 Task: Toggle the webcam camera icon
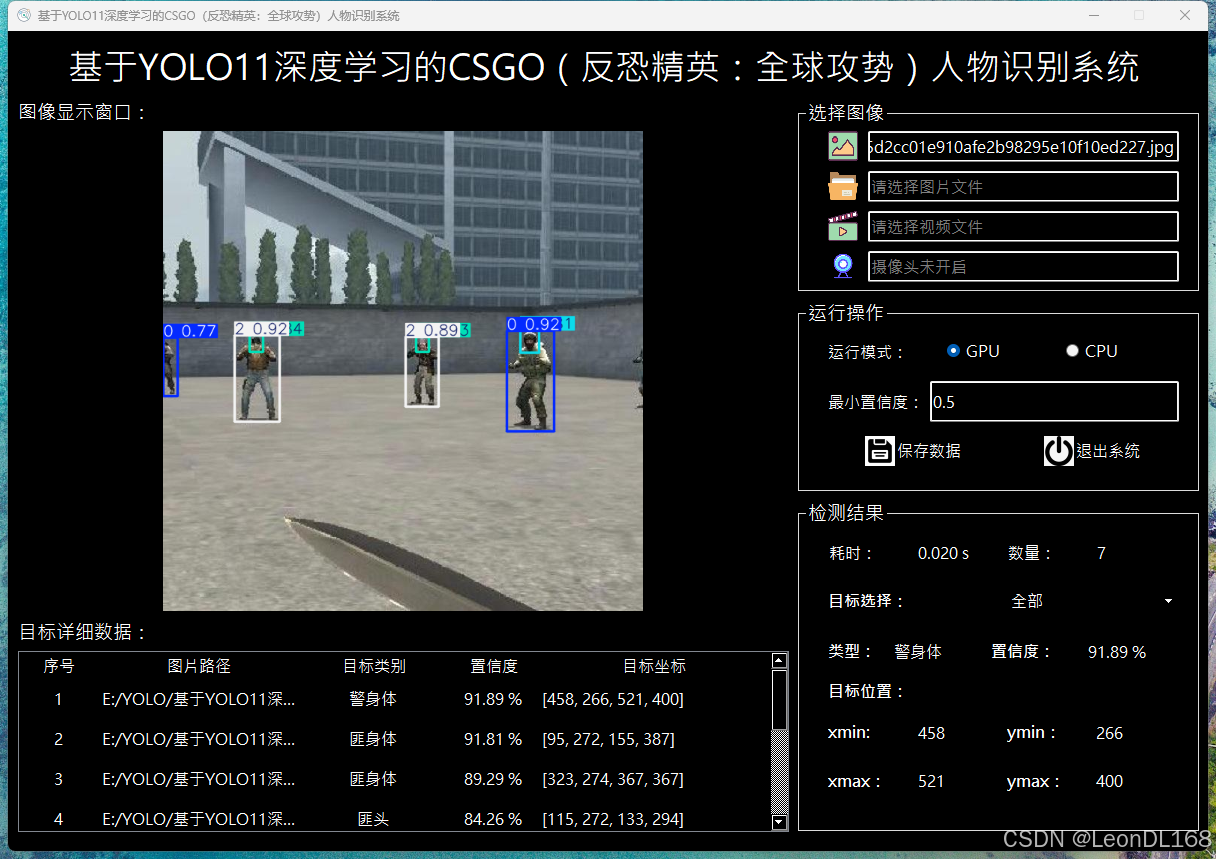(843, 266)
